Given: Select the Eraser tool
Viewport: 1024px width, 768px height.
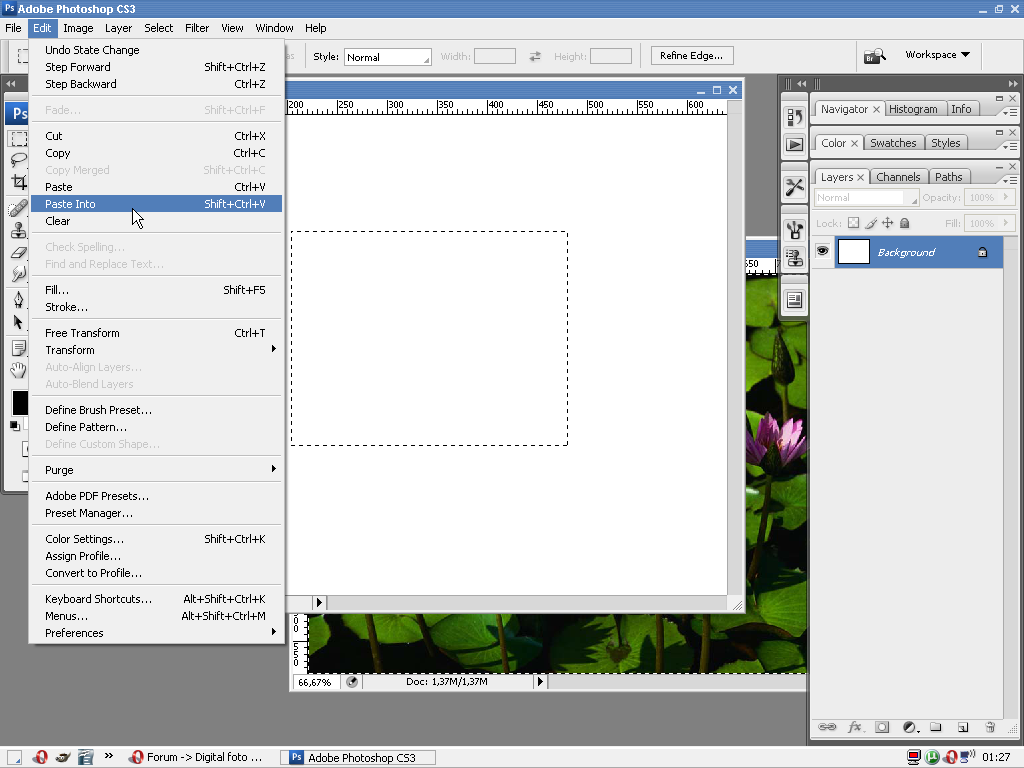Looking at the screenshot, I should pos(18,252).
